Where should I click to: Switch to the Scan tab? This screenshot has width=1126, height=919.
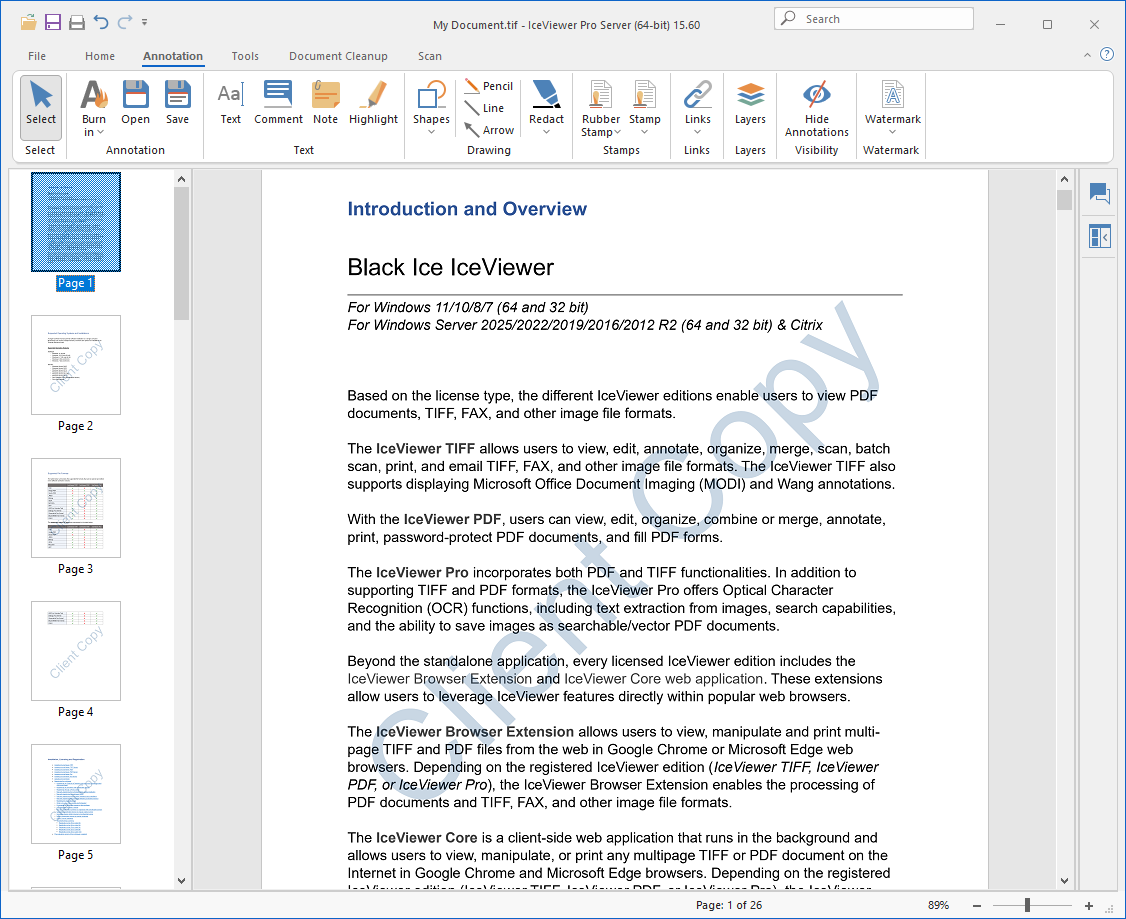(x=430, y=56)
